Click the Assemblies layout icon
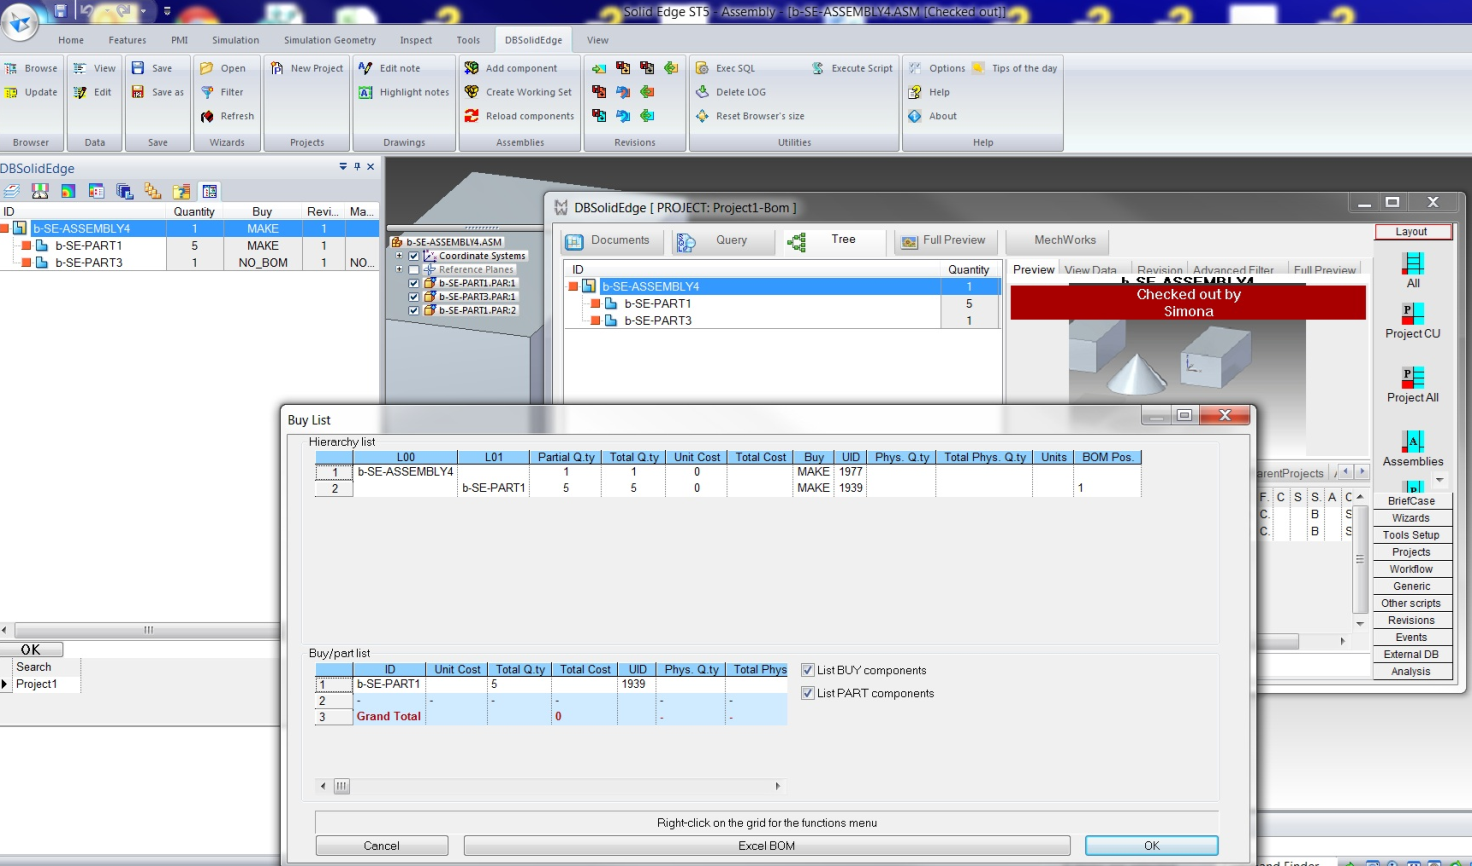Viewport: 1472px width, 866px height. click(x=1413, y=442)
